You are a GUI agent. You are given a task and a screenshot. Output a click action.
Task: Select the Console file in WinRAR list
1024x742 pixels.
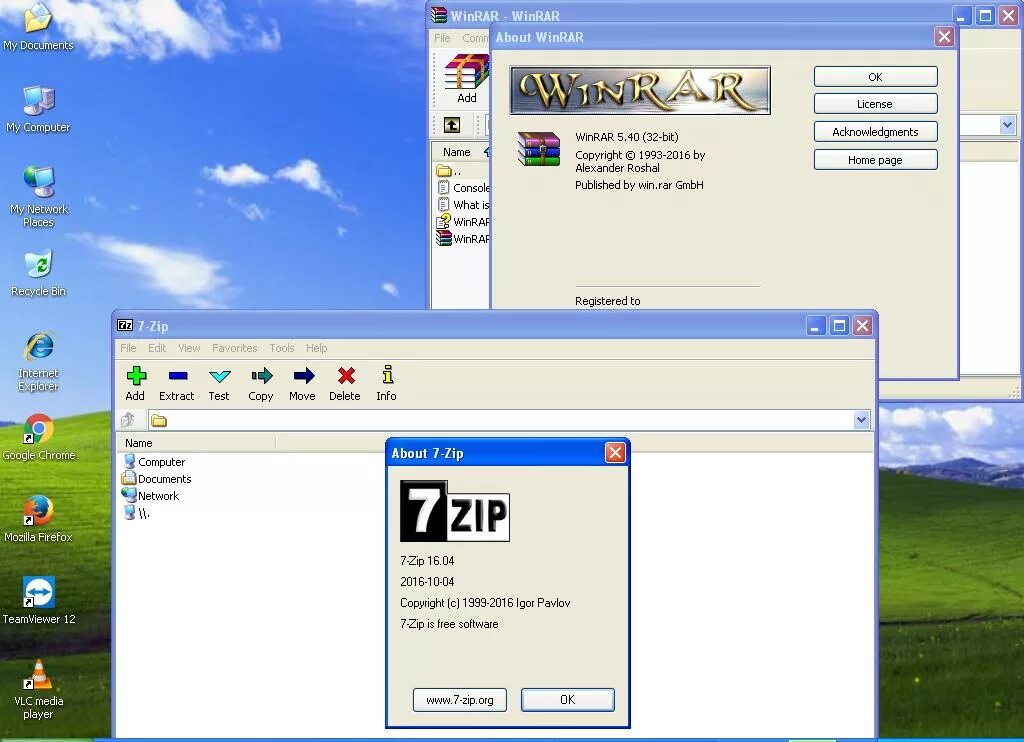(463, 187)
